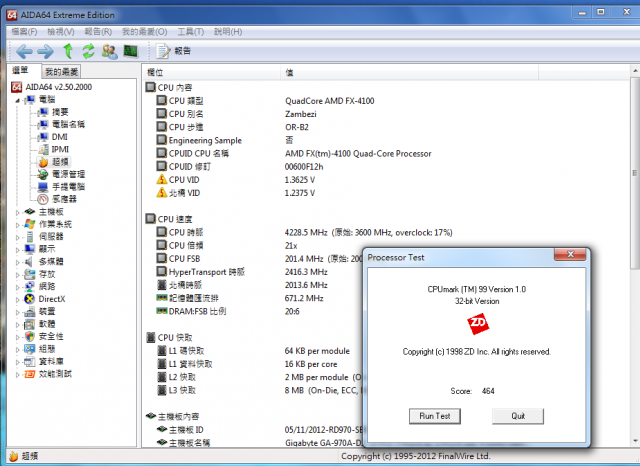Image resolution: width=640 pixels, height=466 pixels.
Task: Open the 工具(T) menu
Action: [191, 32]
